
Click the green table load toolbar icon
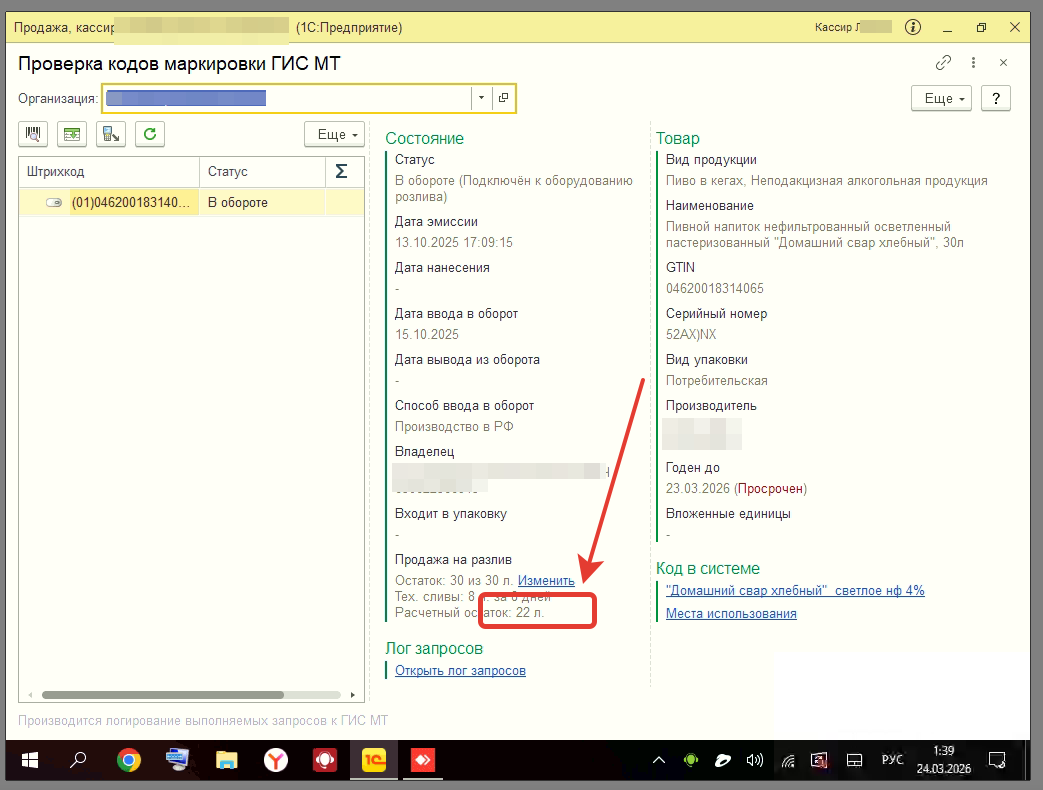[x=72, y=134]
